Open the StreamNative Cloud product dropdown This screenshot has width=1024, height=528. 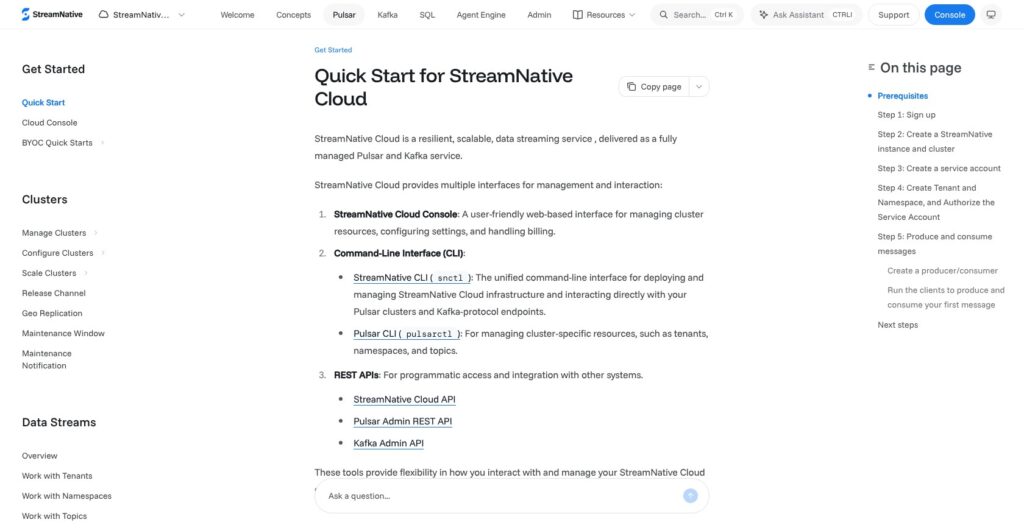[142, 14]
